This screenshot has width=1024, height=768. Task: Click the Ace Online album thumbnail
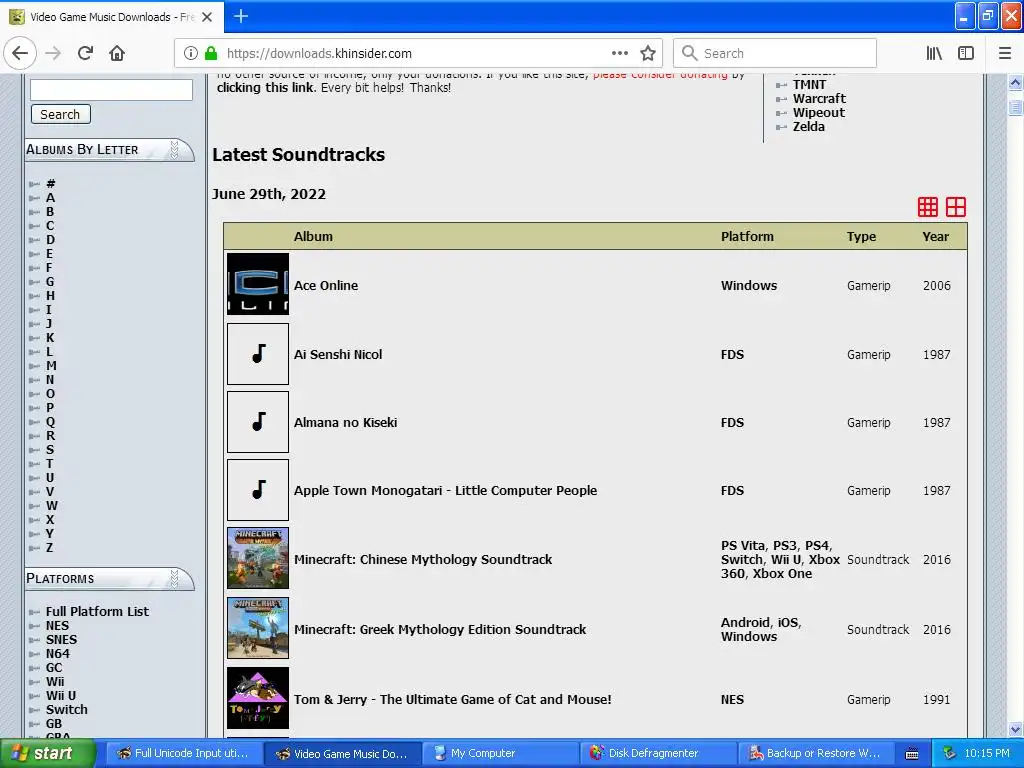point(258,284)
